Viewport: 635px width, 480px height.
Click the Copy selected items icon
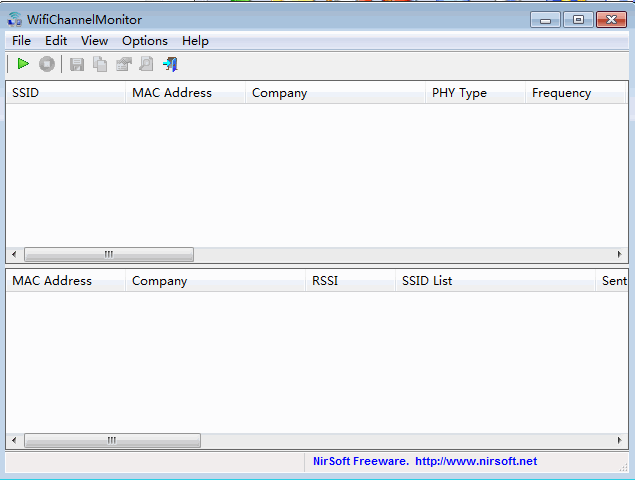100,64
